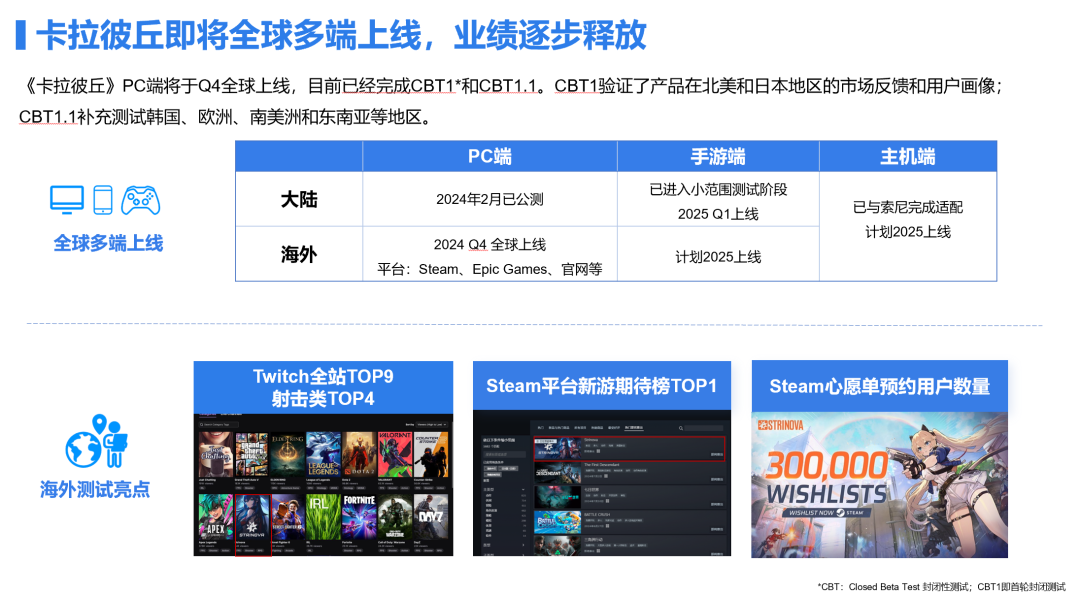The image size is (1080, 599).
Task: Toggle the Shooter tag under Apex Legends
Action: coord(212,550)
